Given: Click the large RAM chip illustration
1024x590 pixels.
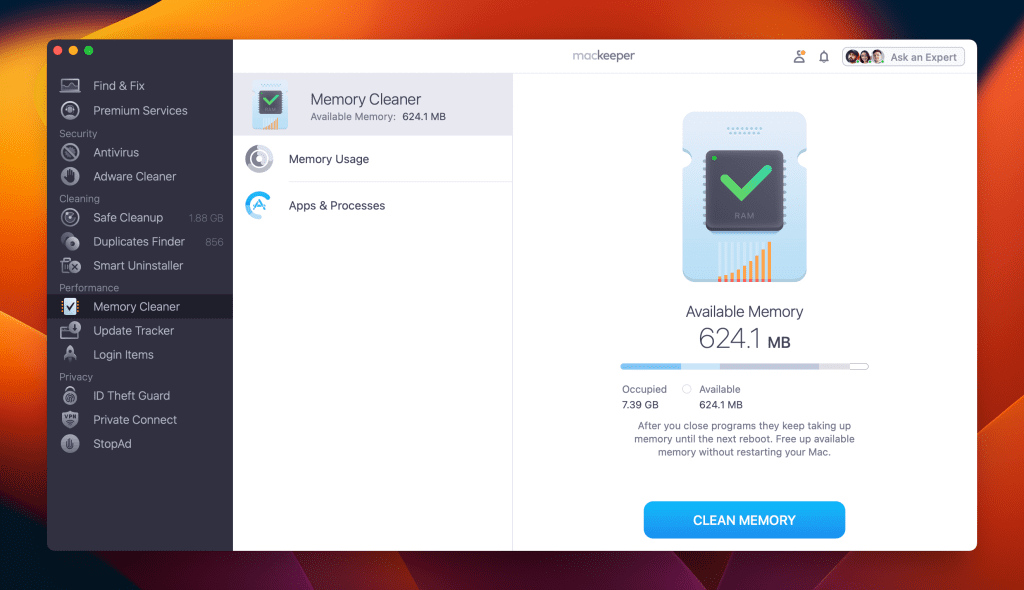Looking at the screenshot, I should pos(744,197).
